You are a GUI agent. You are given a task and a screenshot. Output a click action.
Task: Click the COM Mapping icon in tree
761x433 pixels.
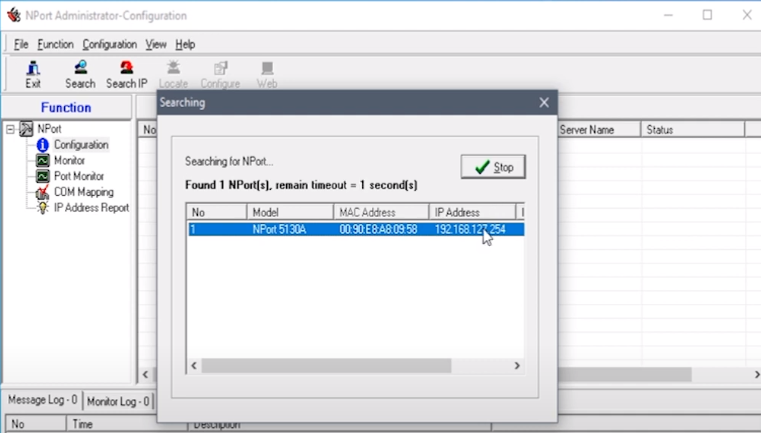[x=43, y=192]
